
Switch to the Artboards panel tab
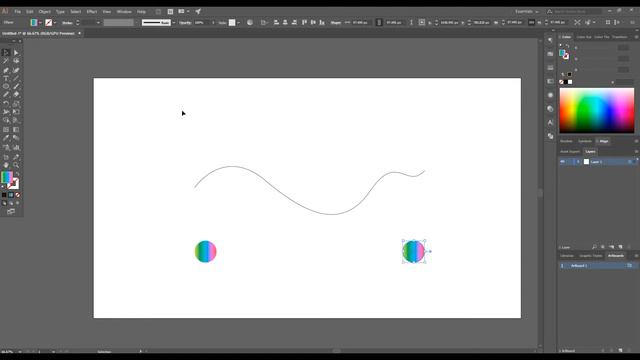click(x=616, y=256)
